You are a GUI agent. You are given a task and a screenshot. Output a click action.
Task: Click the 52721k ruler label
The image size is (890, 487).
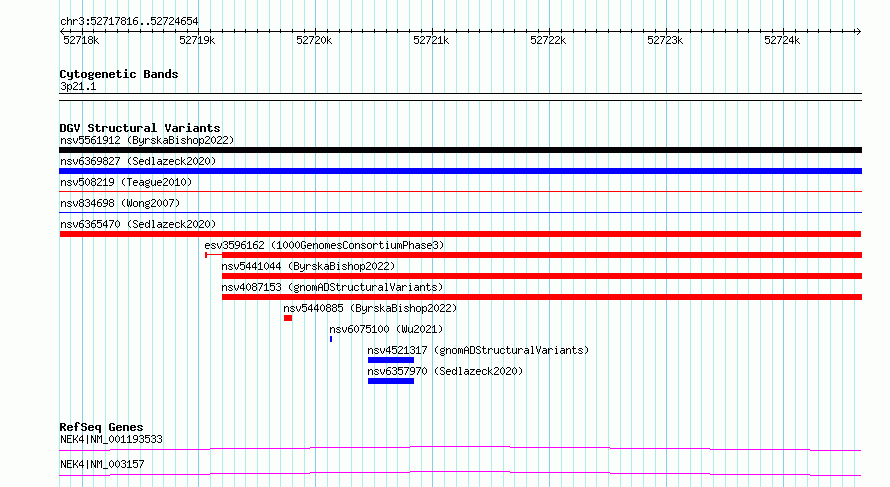click(x=431, y=40)
